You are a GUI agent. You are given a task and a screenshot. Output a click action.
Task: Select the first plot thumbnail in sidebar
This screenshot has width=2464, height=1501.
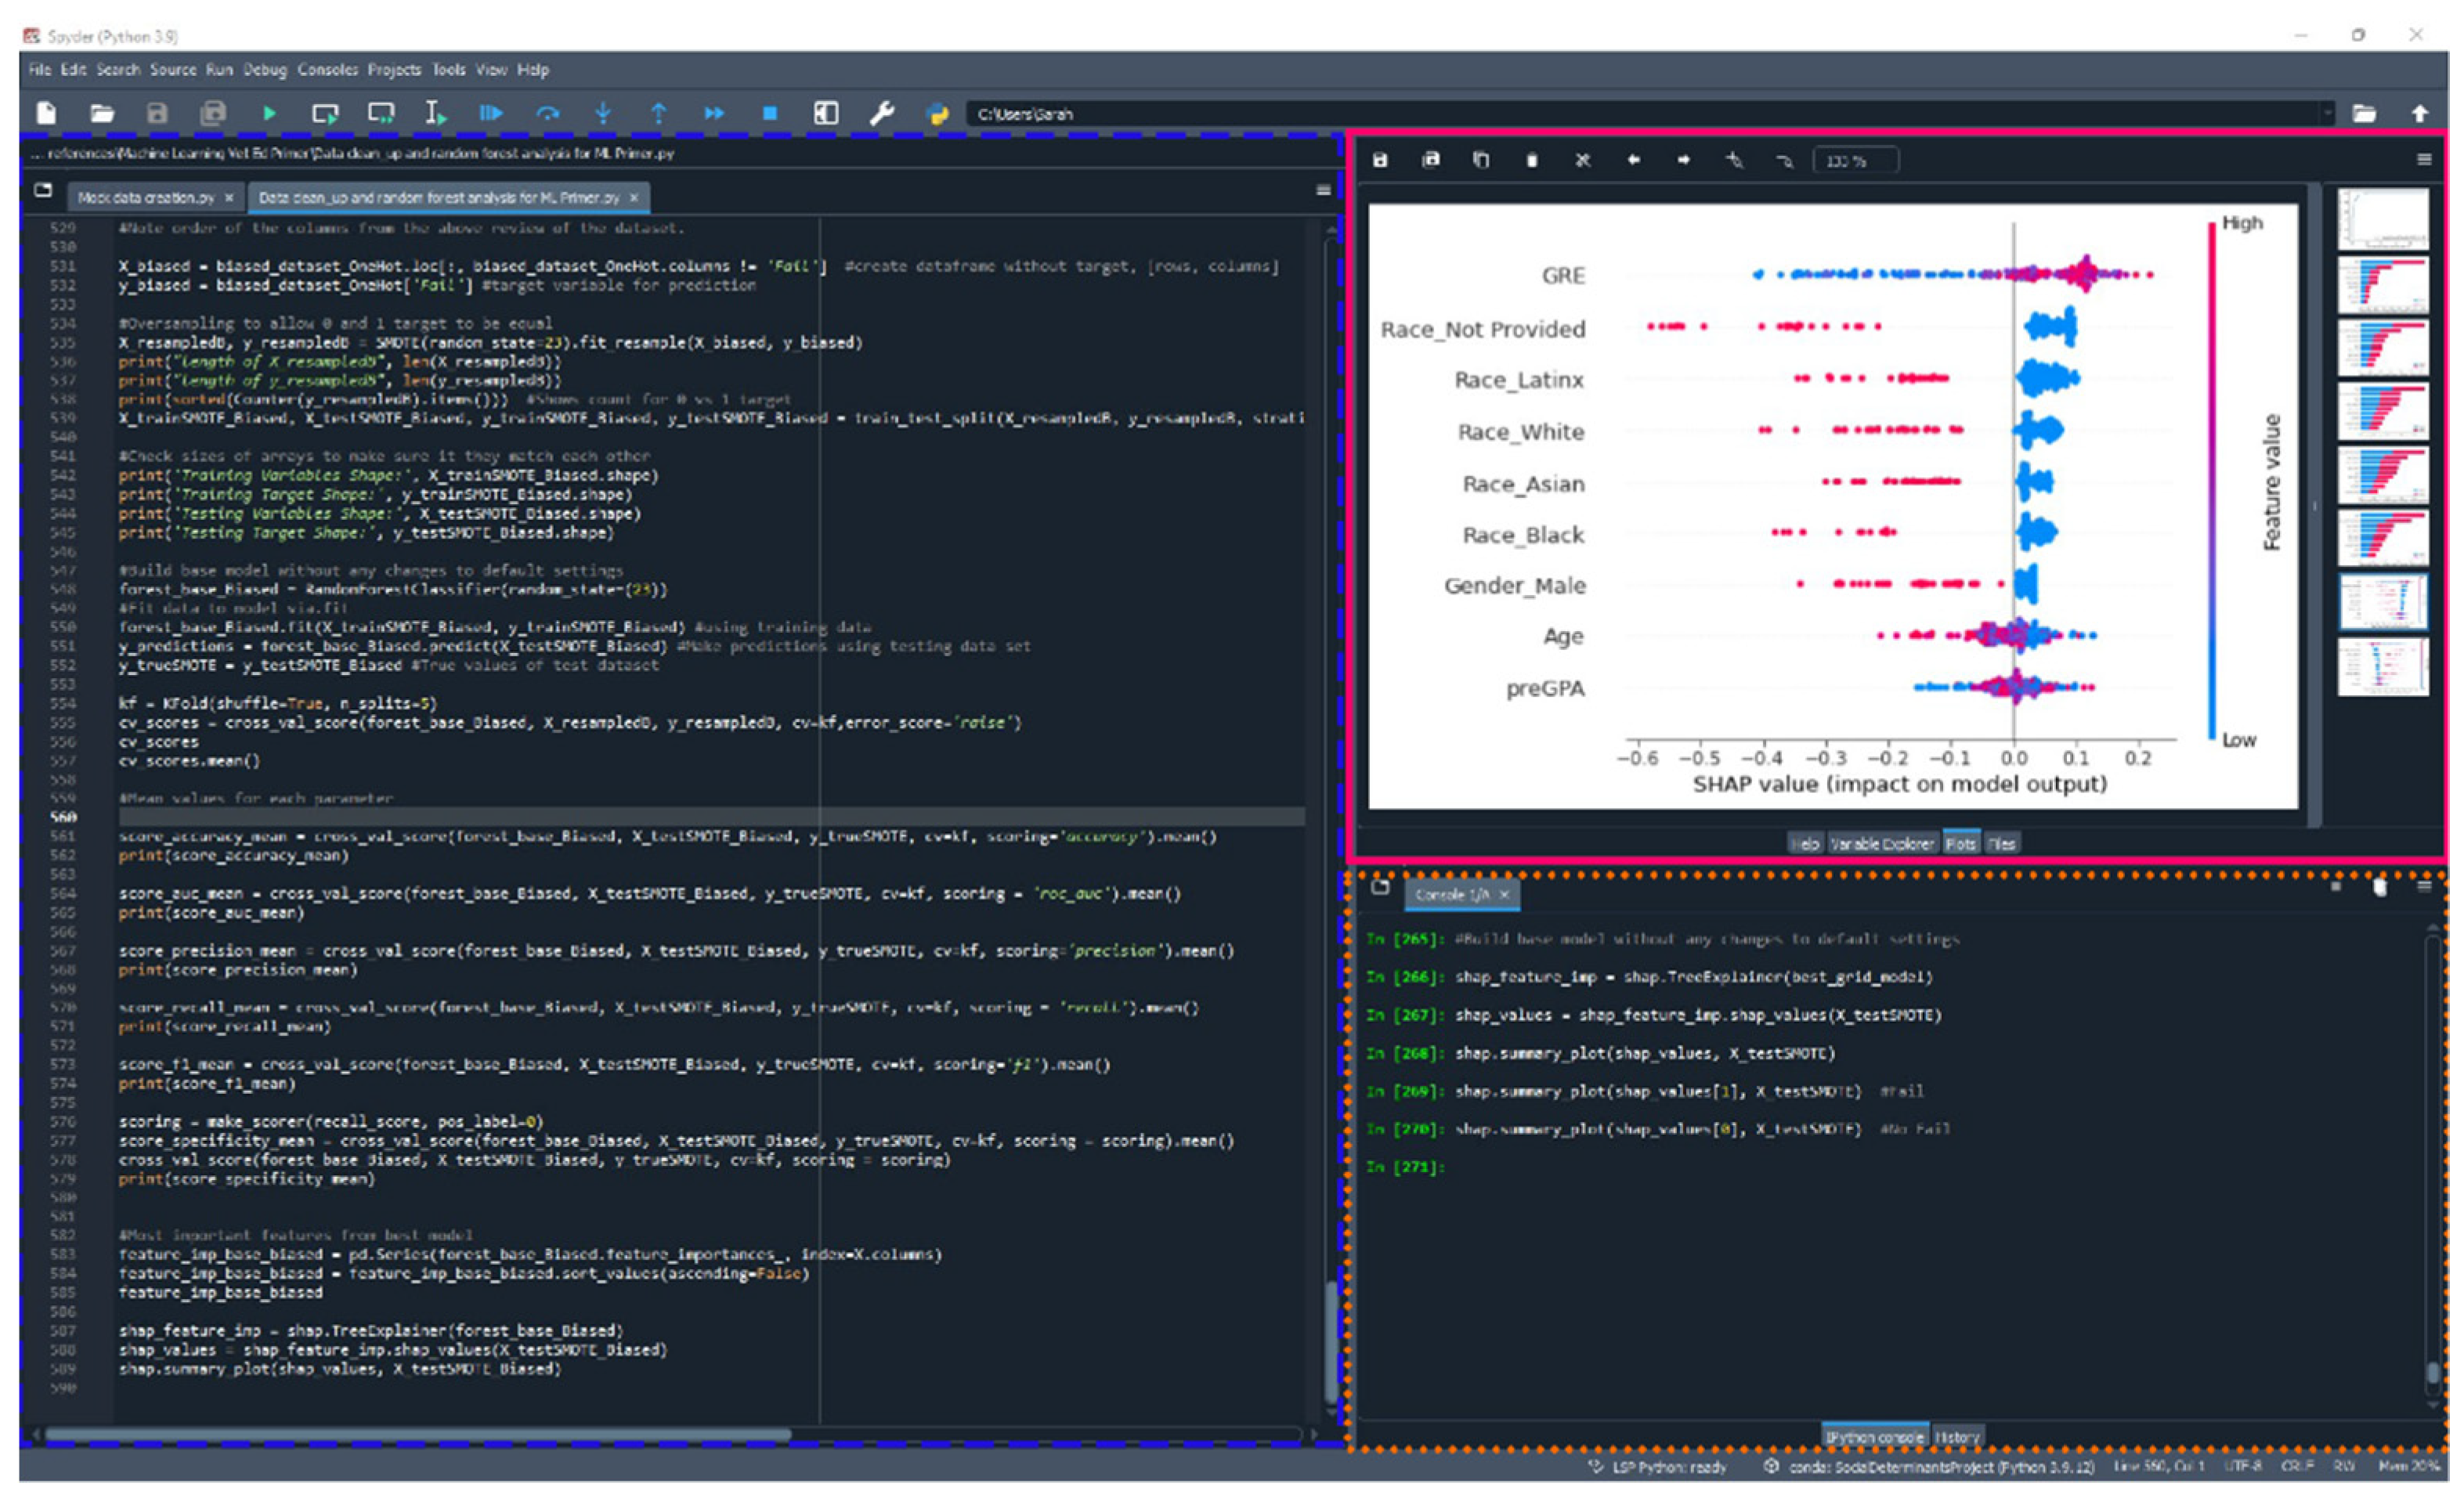(2382, 219)
